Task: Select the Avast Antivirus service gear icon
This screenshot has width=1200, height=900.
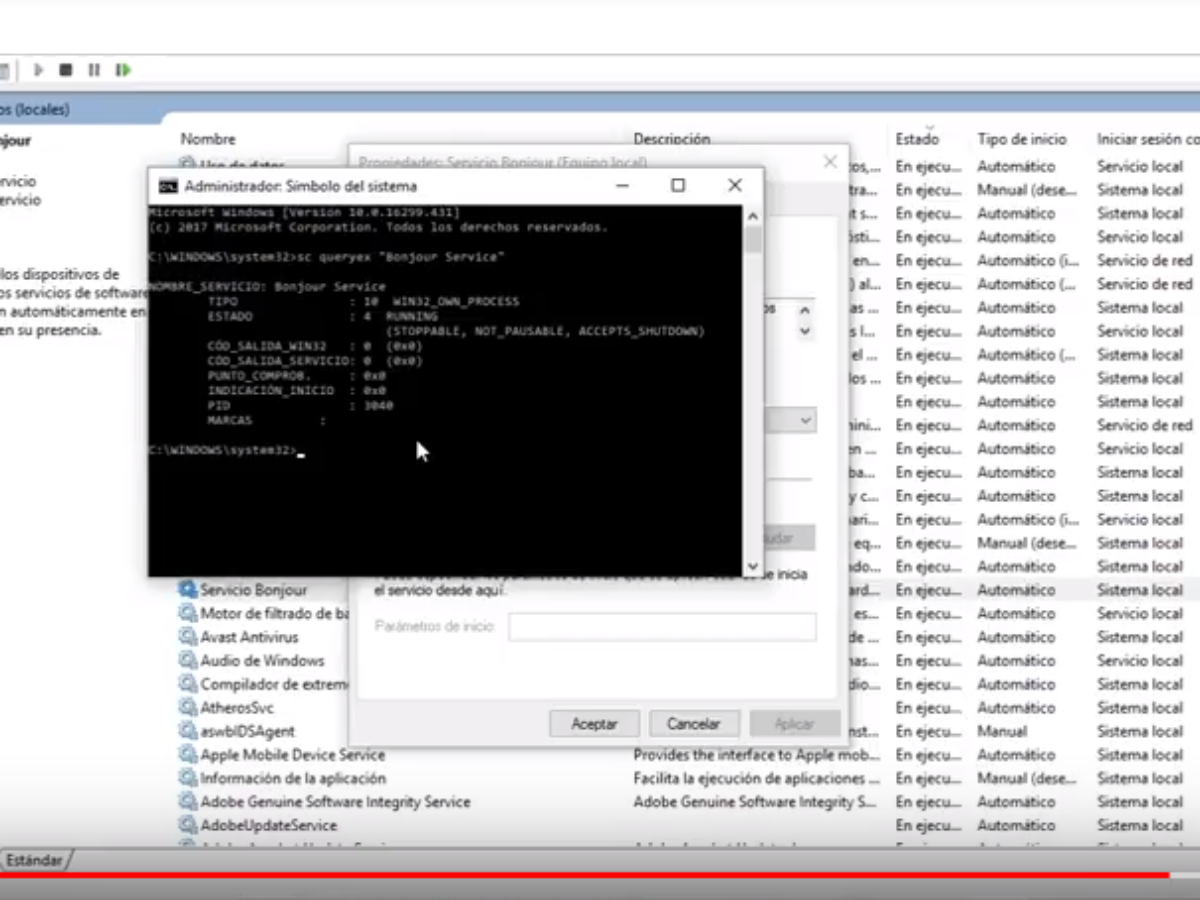Action: click(x=188, y=637)
